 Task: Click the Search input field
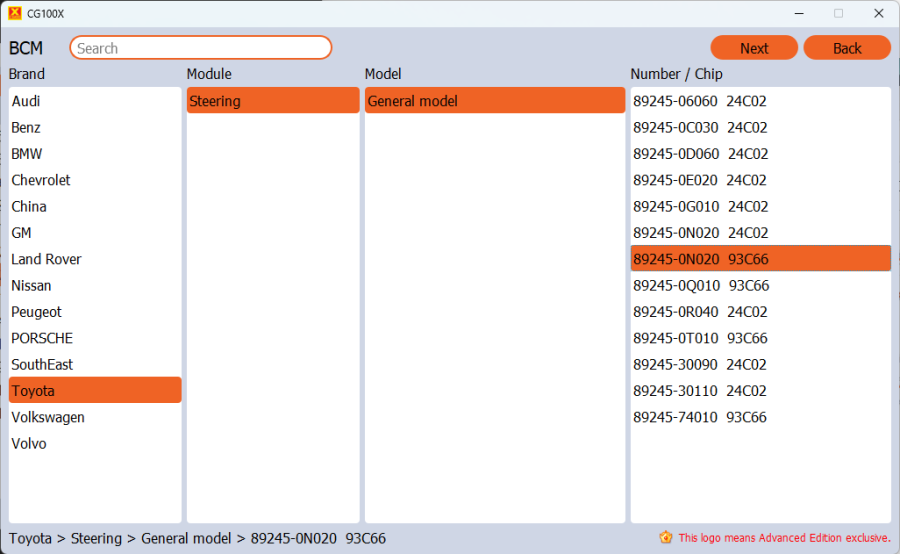(200, 48)
